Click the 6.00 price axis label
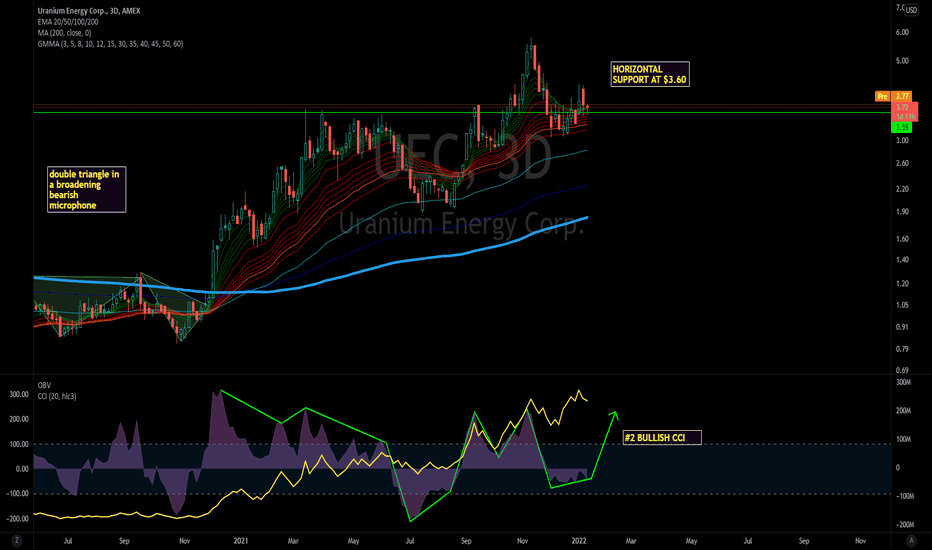The width and height of the screenshot is (932, 550). pyautogui.click(x=902, y=33)
